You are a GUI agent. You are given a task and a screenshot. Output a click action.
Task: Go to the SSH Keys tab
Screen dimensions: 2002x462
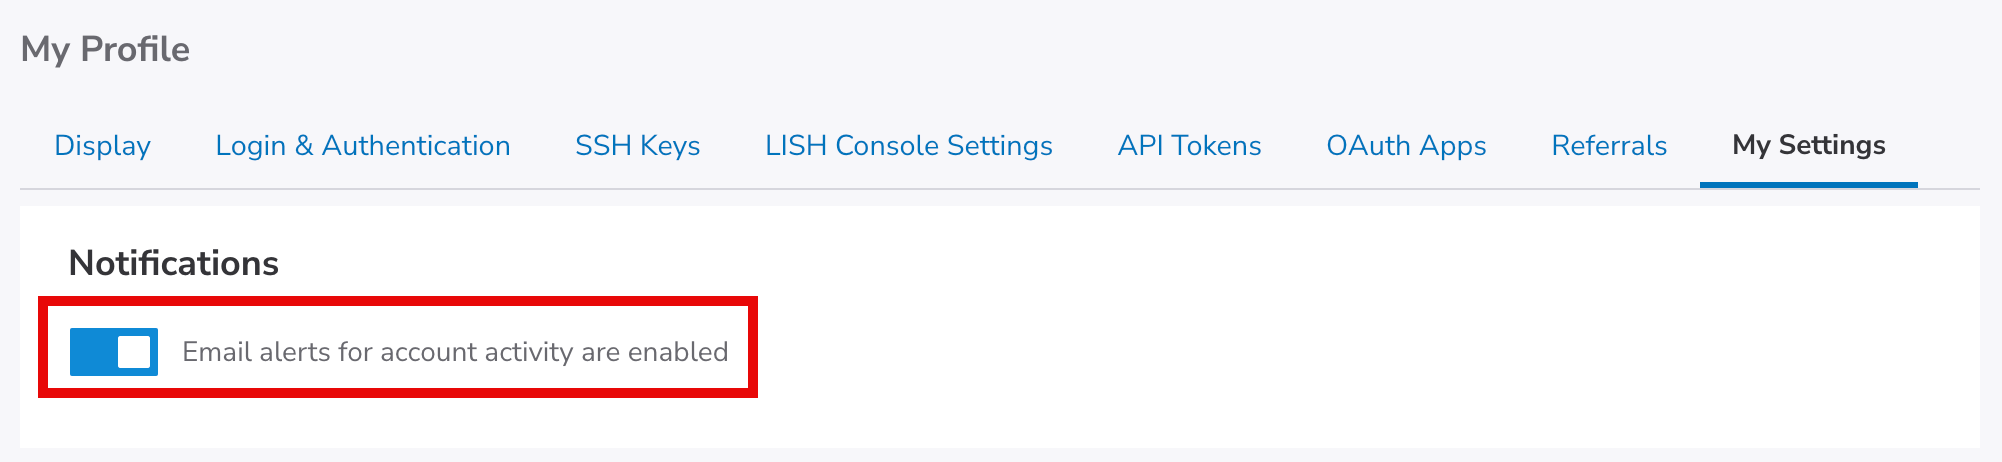[x=638, y=146]
